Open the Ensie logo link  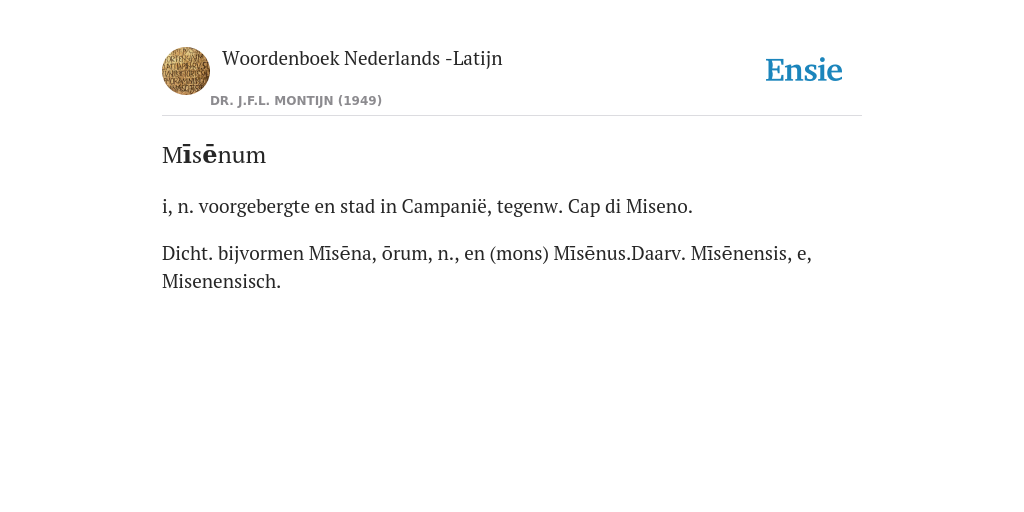(x=804, y=70)
